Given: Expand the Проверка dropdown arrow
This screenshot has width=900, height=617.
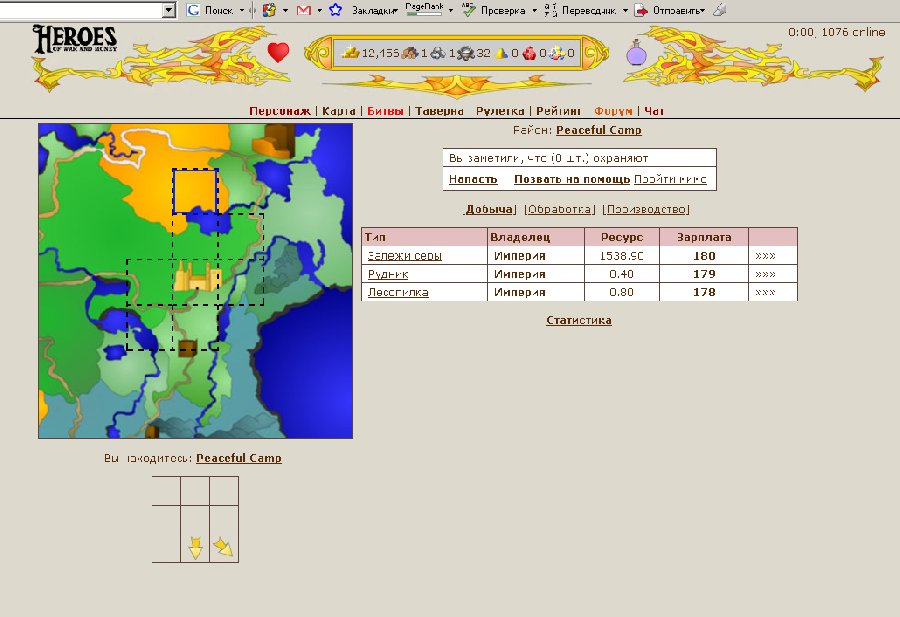Looking at the screenshot, I should coord(534,10).
